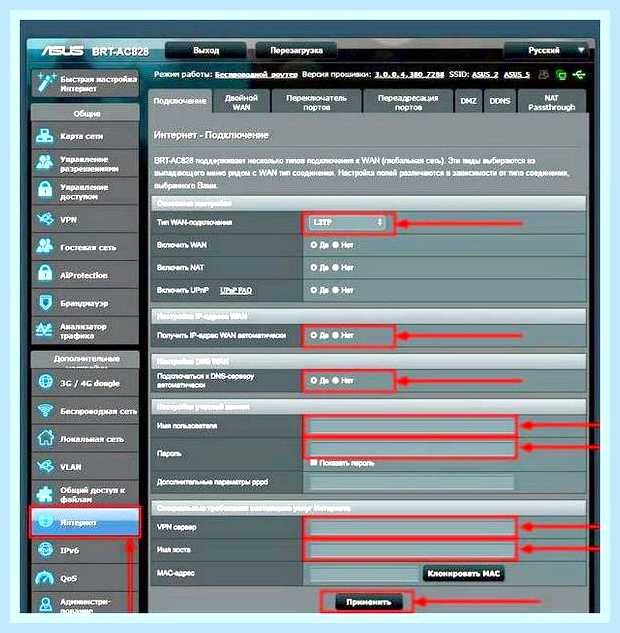
Task: Select Нет for automatic WAN IP
Action: [x=335, y=335]
